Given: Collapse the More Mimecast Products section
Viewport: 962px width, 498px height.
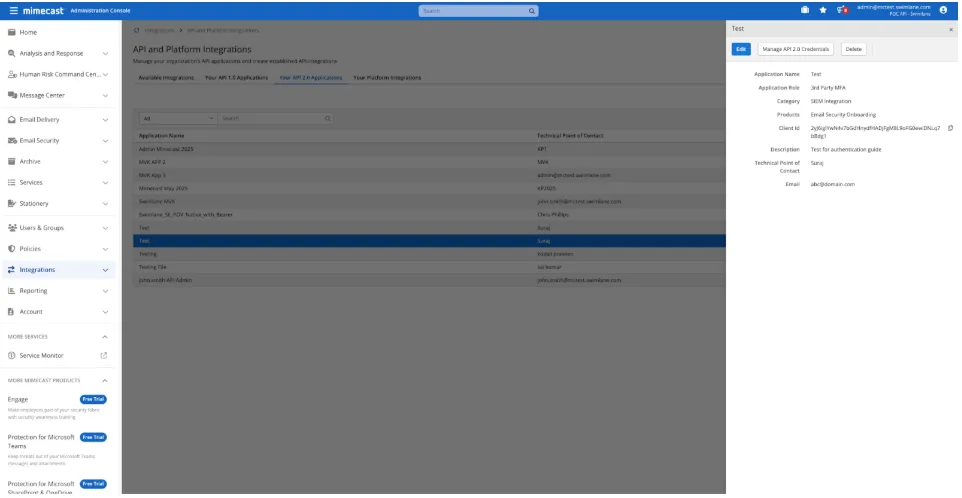Looking at the screenshot, I should point(104,380).
